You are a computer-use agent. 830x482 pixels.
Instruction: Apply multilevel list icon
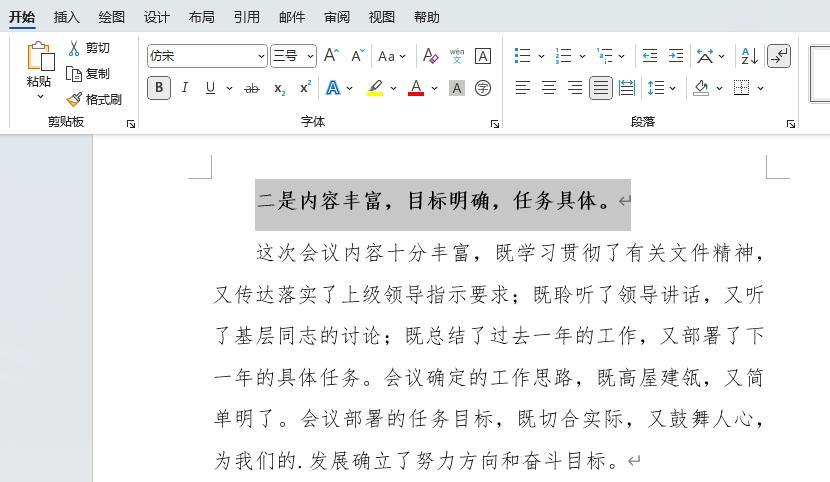click(605, 56)
